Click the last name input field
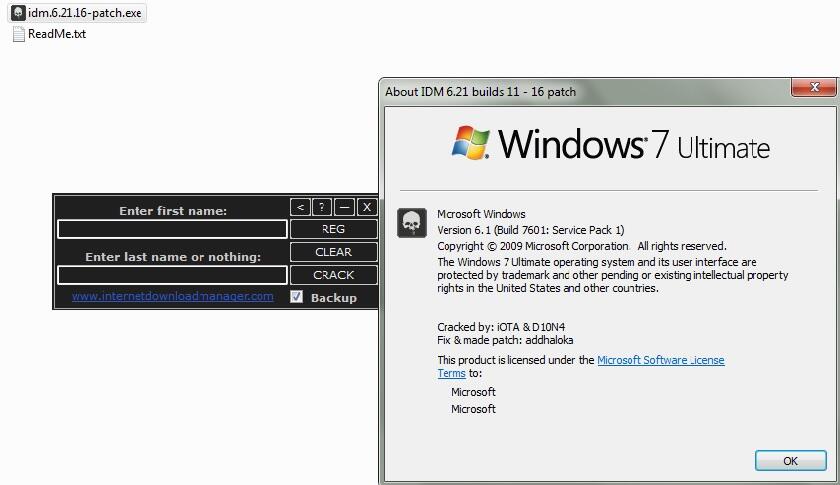Viewport: 840px width, 485px height. pos(172,275)
